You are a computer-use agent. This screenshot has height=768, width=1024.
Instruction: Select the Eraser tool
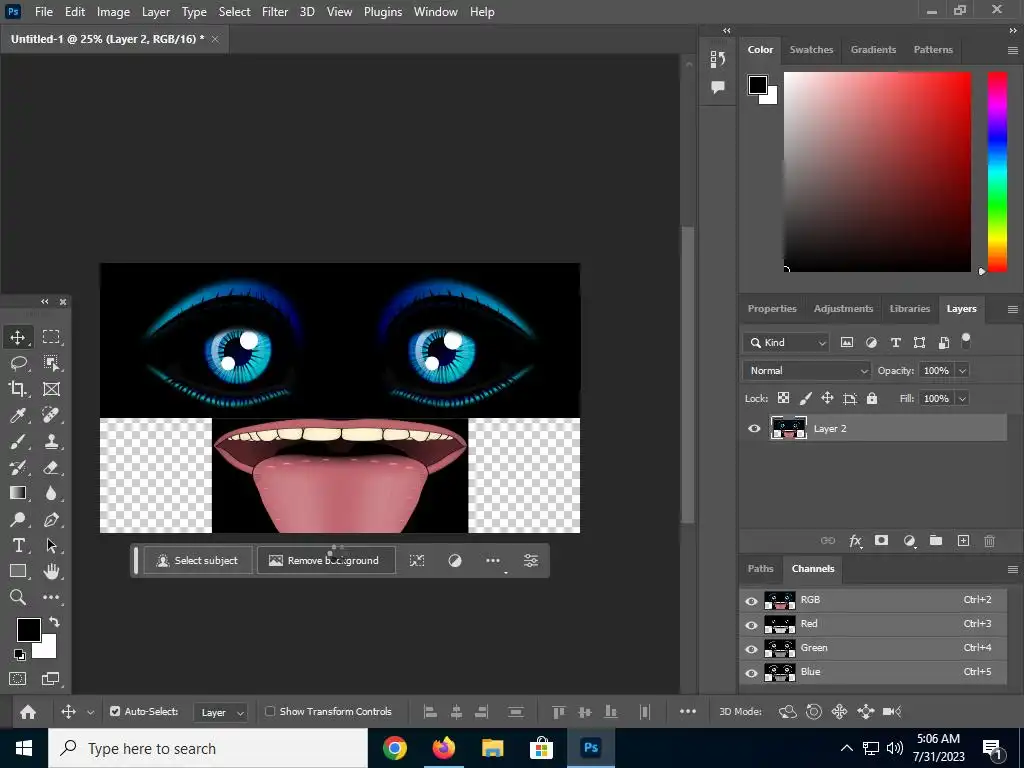pos(51,468)
